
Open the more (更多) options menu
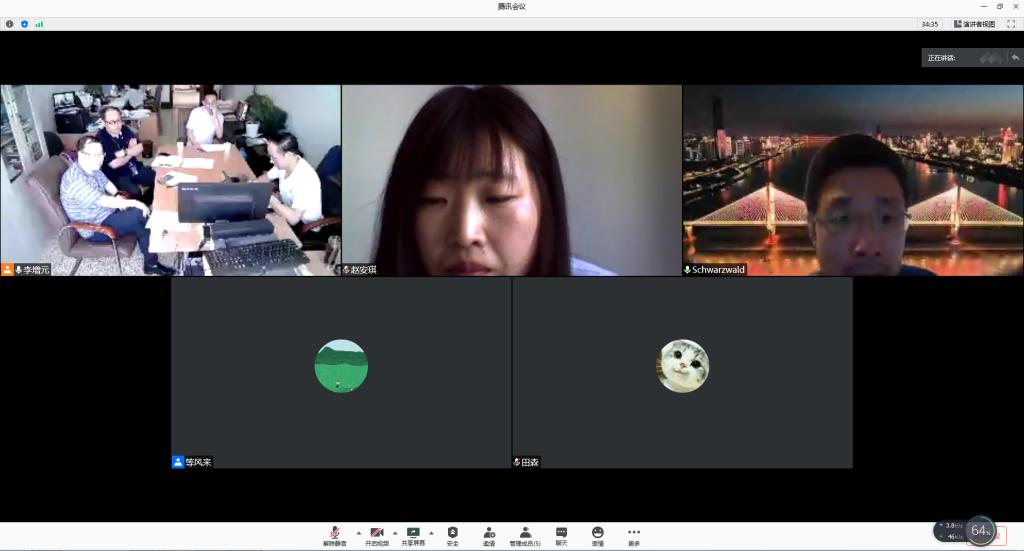point(634,533)
